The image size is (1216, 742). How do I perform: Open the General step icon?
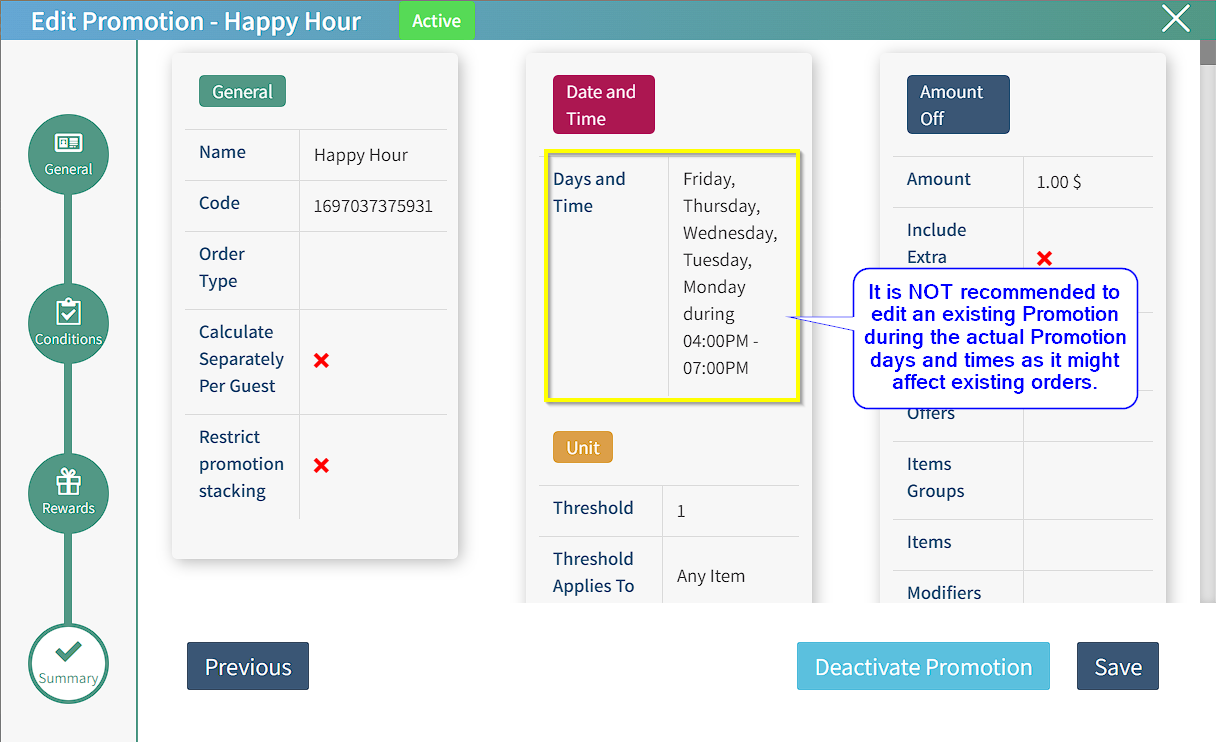[x=68, y=154]
